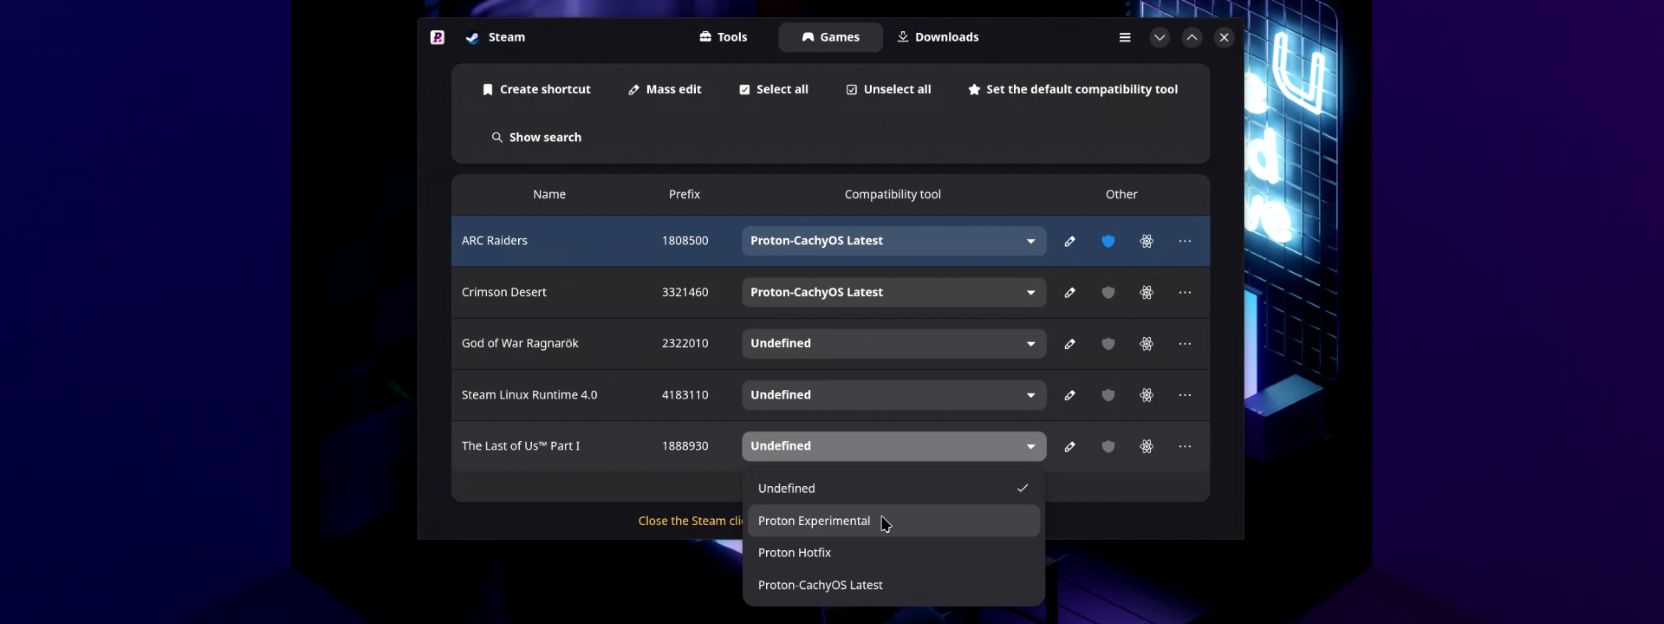Open the atom ProtonDB icon for God of War Ragnarök

pos(1147,344)
